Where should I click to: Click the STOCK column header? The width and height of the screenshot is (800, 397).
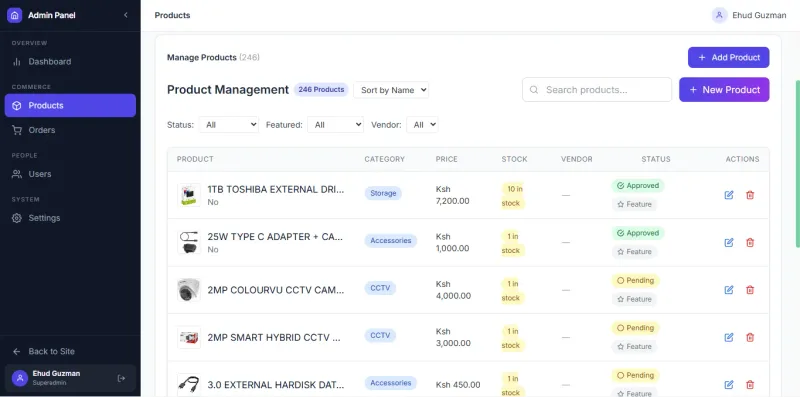(x=515, y=159)
